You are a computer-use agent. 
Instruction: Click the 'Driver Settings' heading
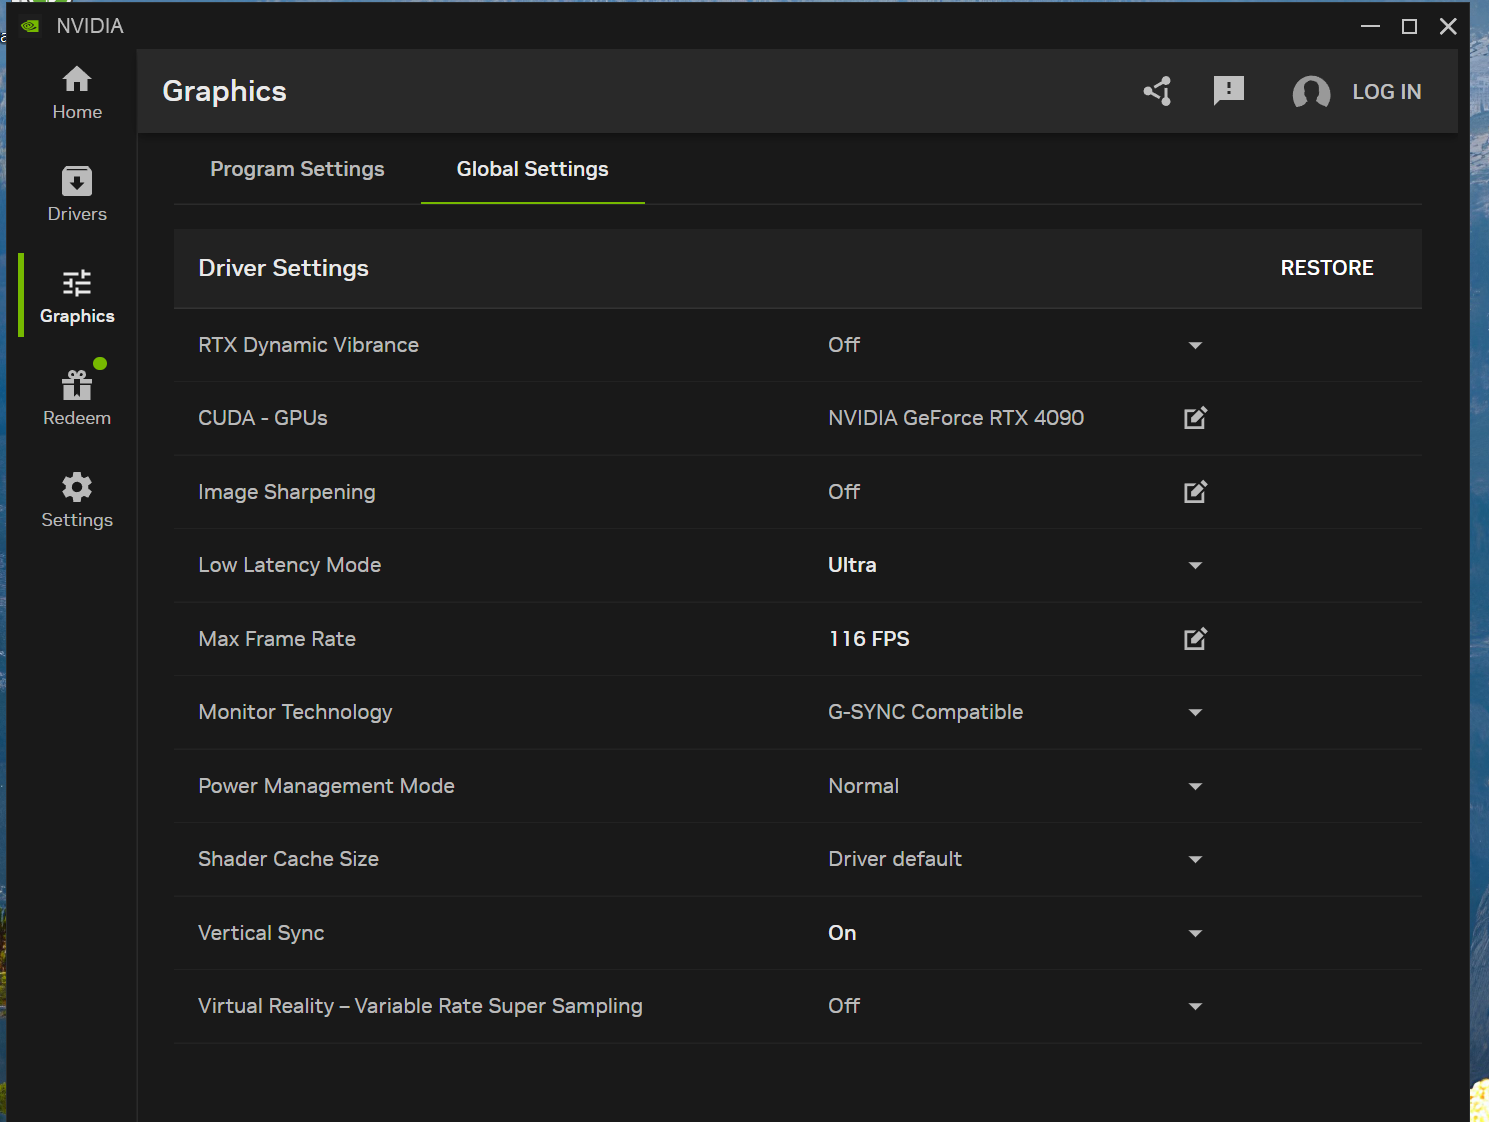[x=283, y=268]
